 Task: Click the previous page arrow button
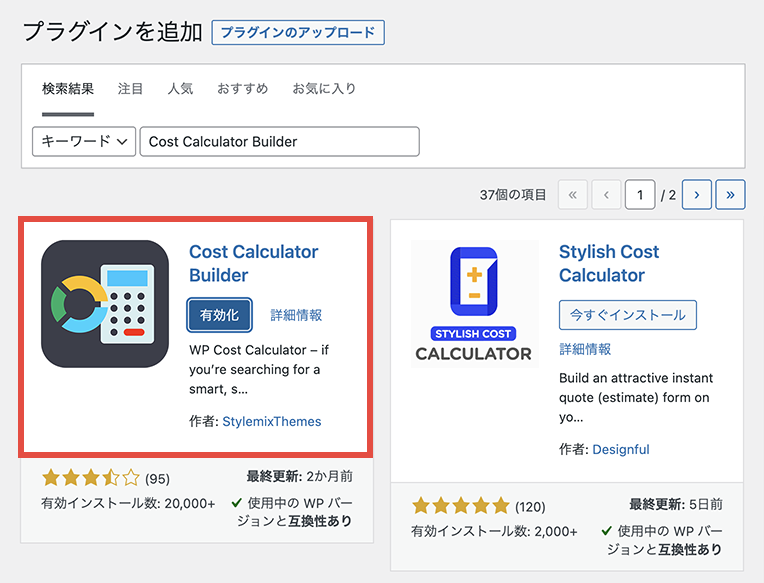pyautogui.click(x=606, y=195)
